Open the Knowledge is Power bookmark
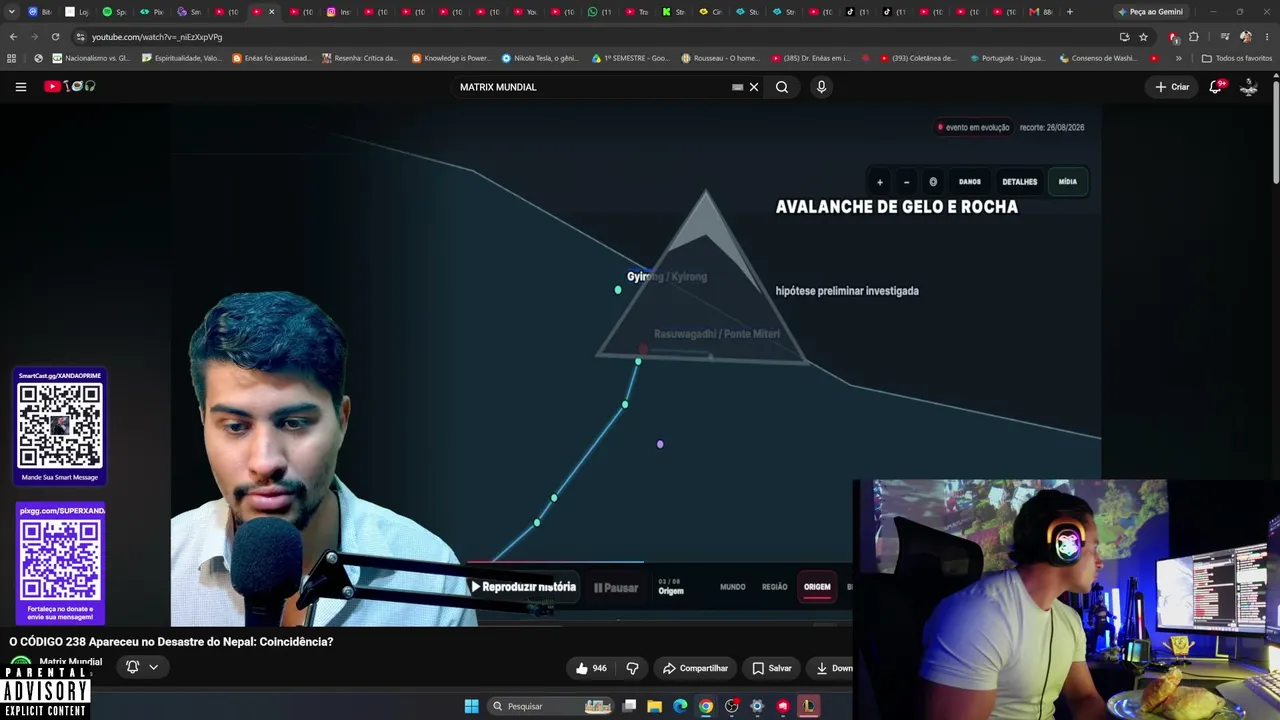This screenshot has height=720, width=1280. tap(451, 58)
